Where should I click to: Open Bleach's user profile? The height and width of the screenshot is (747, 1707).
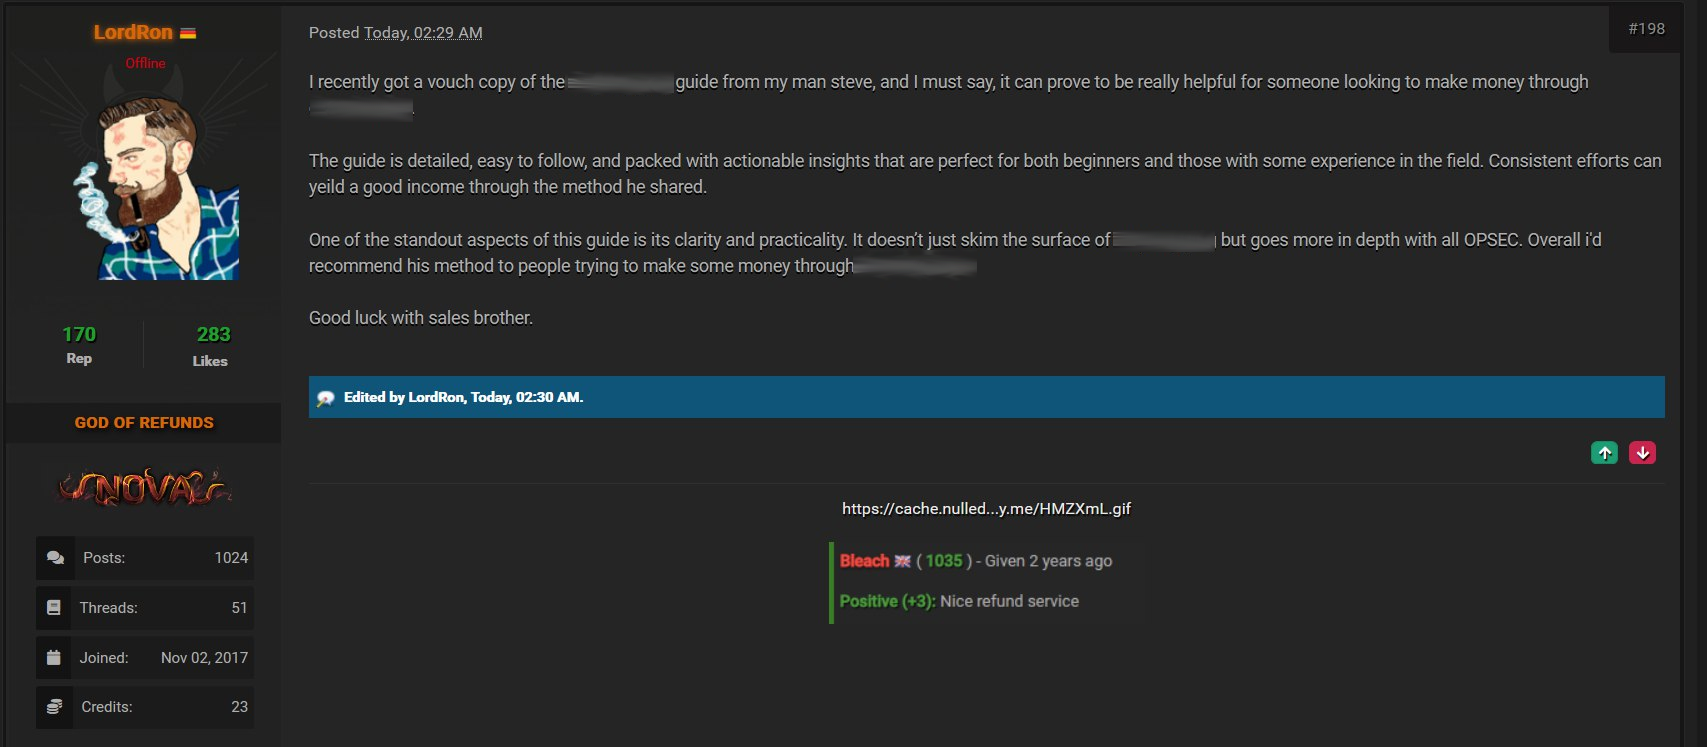tap(864, 561)
